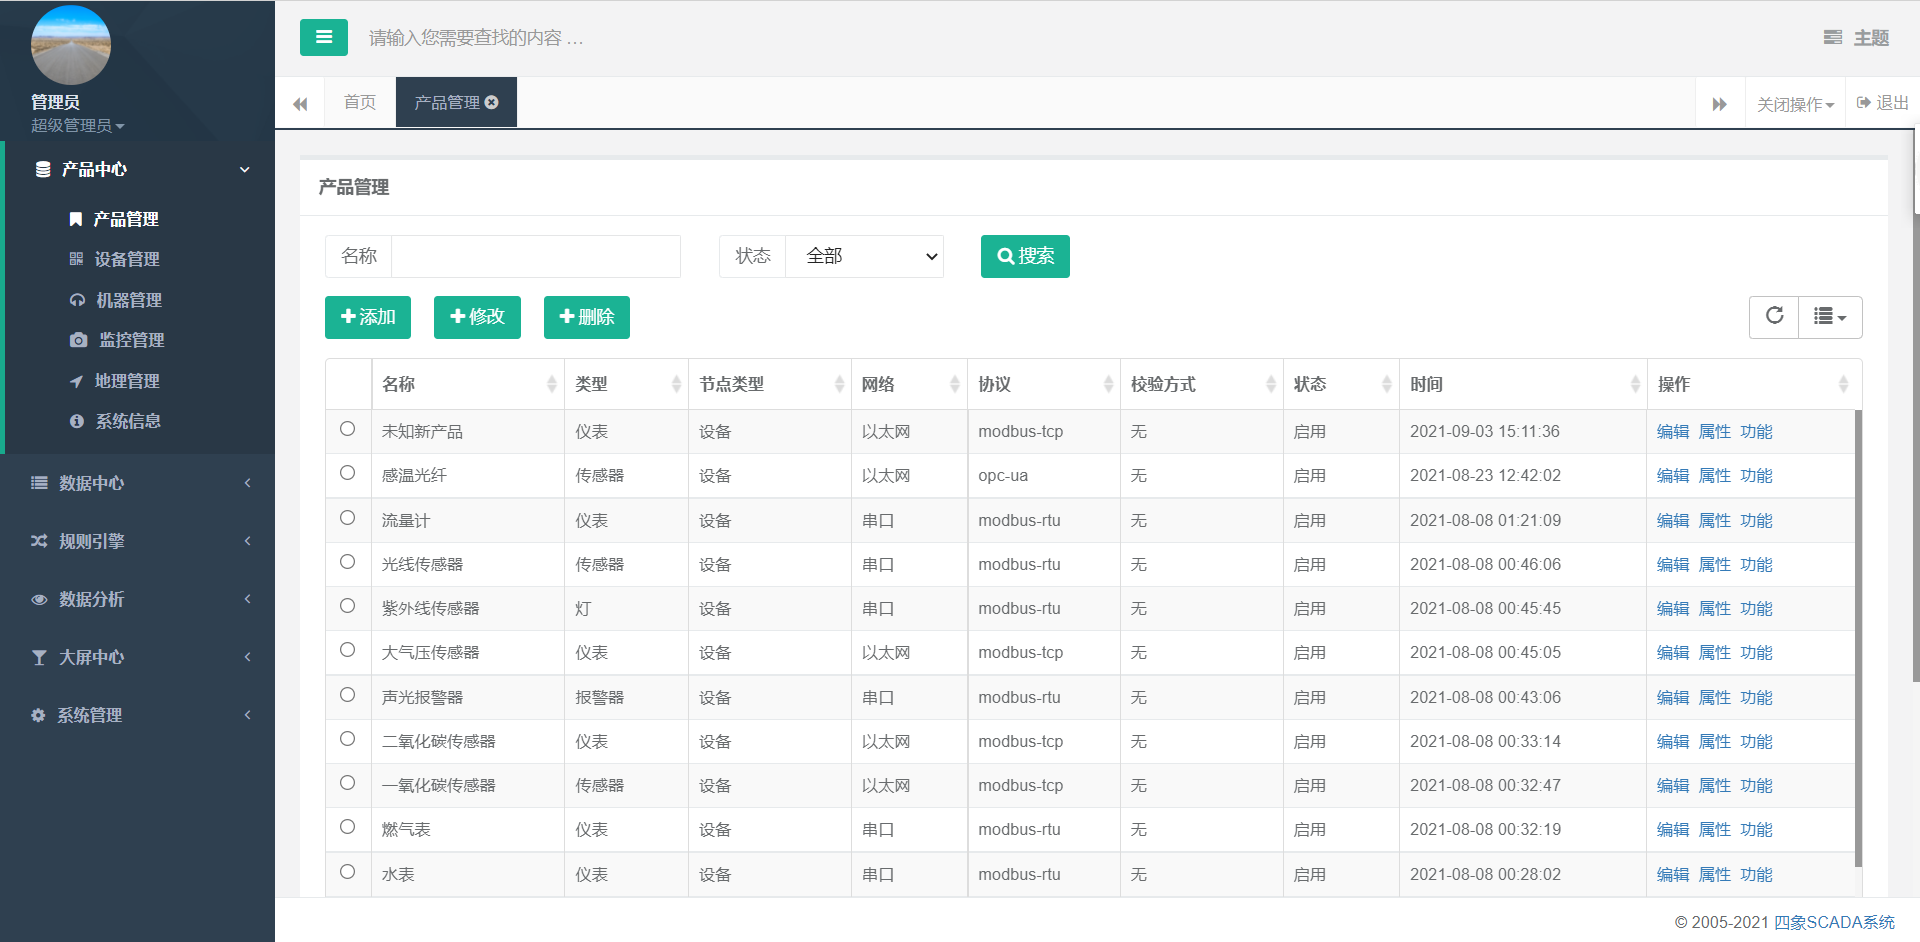Click the 搜索 button

pos(1025,257)
